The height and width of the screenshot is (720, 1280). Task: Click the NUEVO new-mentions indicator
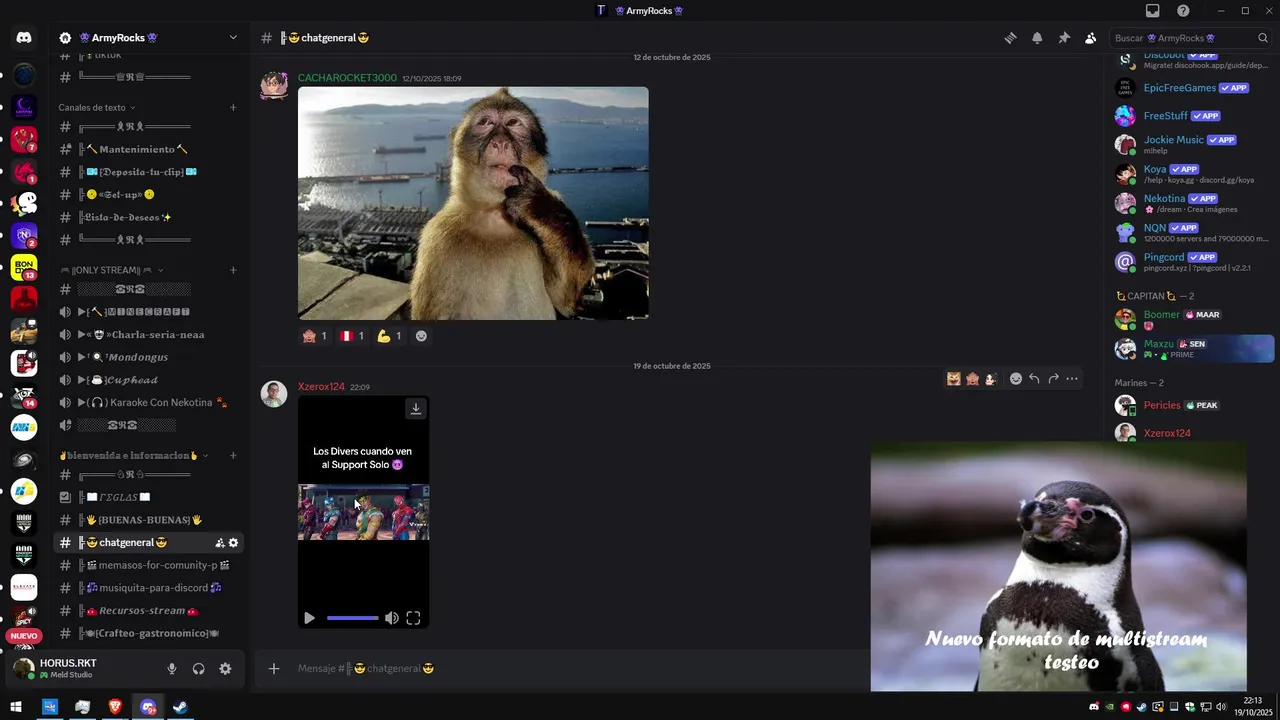pos(24,636)
